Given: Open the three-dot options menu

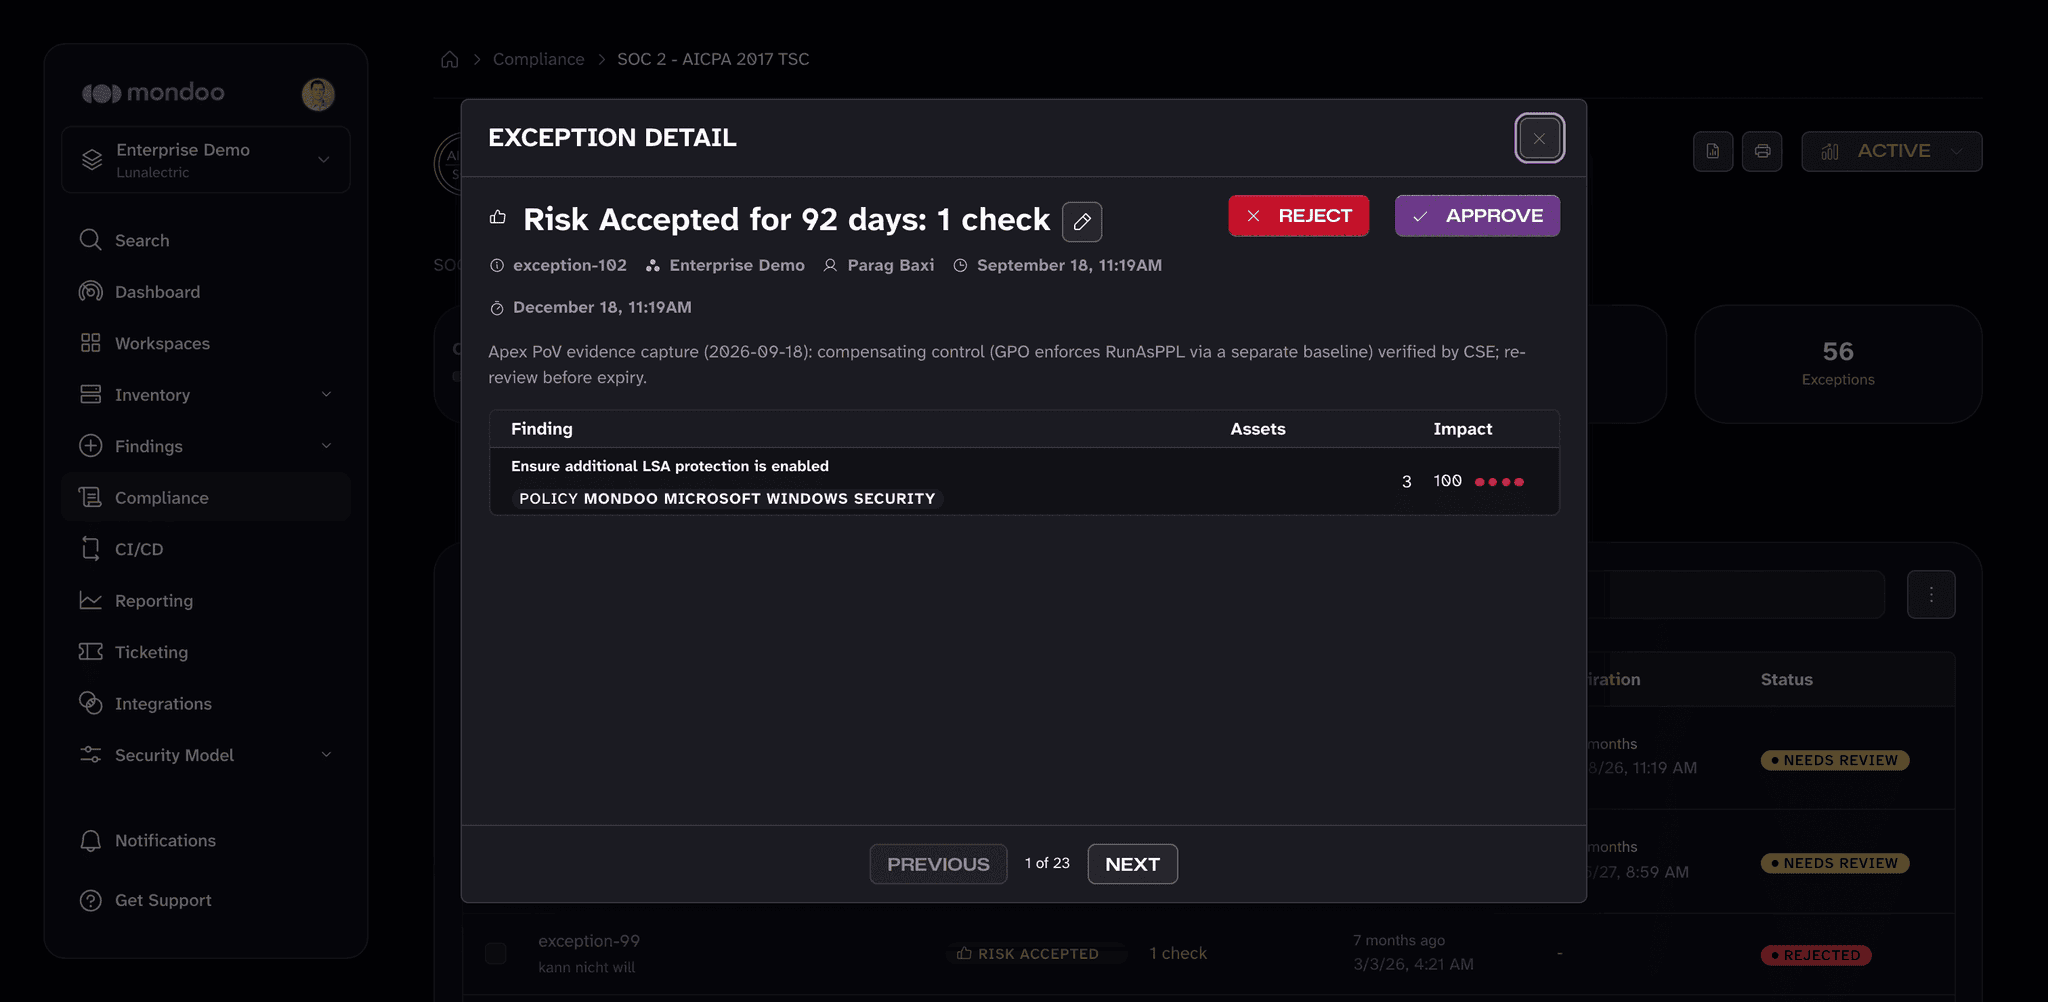Looking at the screenshot, I should (x=1931, y=595).
